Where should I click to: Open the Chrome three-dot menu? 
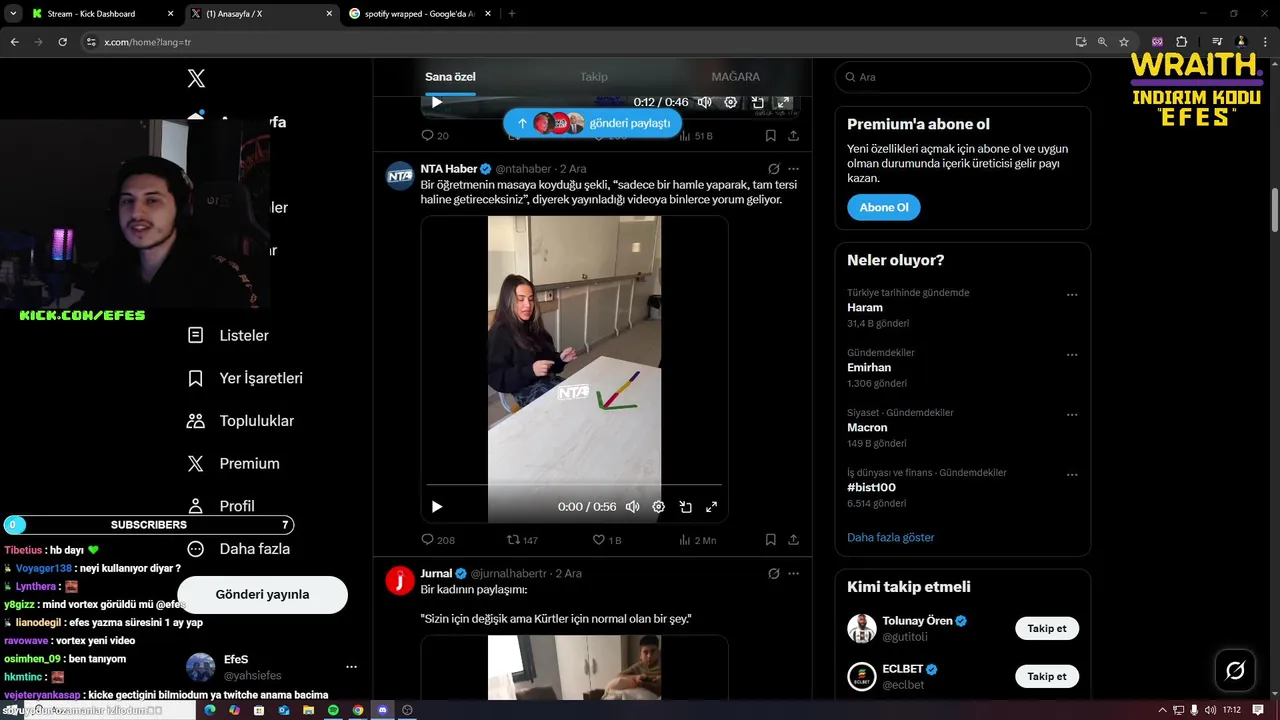point(1265,42)
